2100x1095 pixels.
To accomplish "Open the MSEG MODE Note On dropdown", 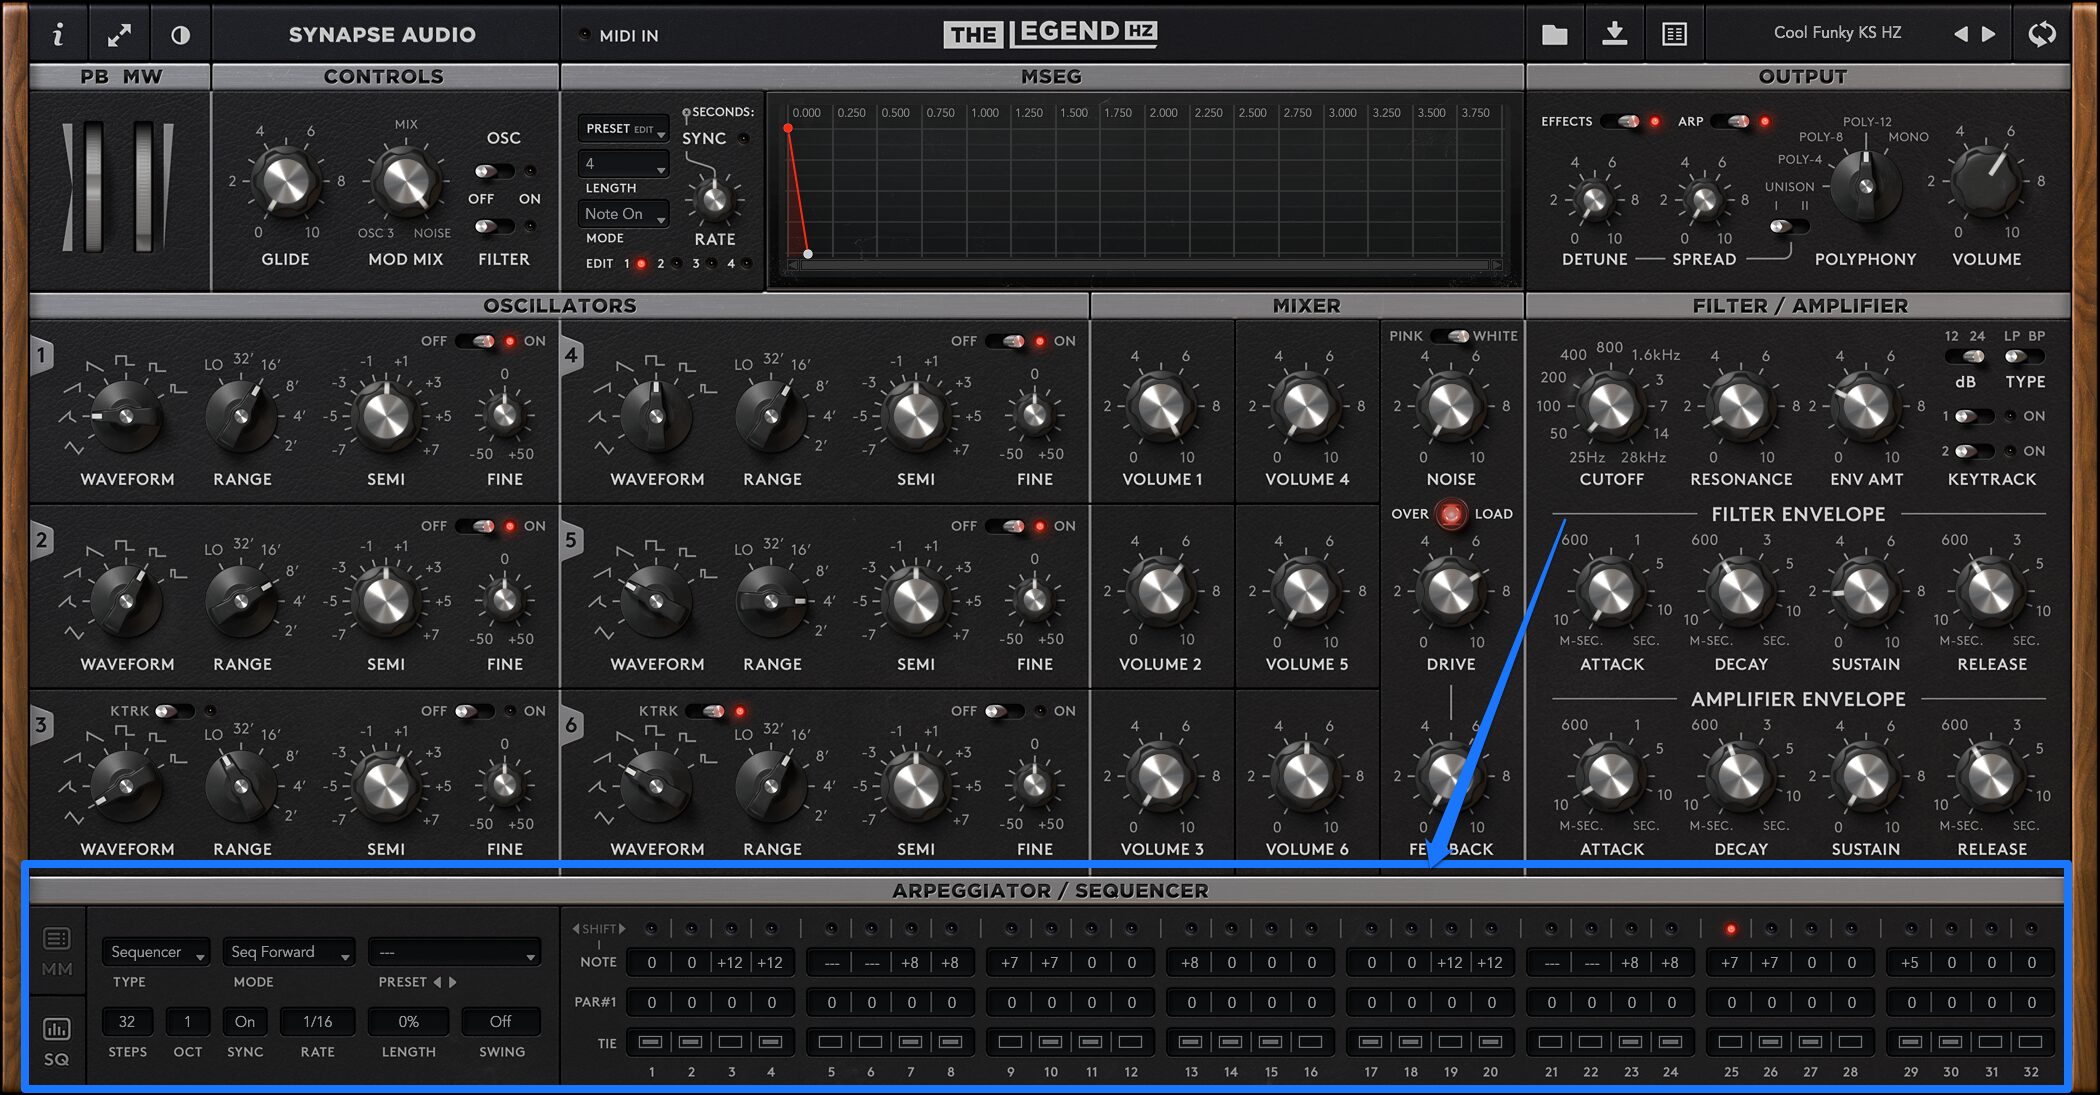I will point(623,214).
